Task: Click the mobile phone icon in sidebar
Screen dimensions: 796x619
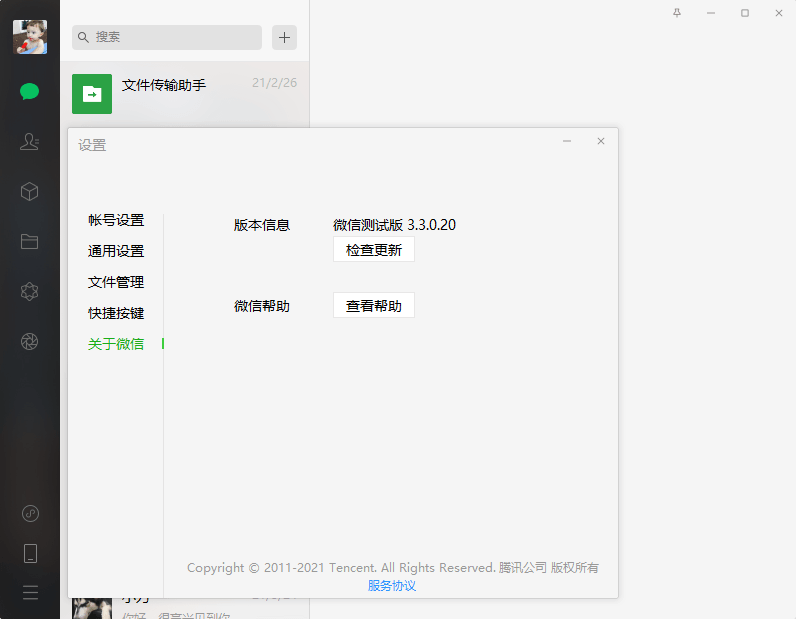Action: pyautogui.click(x=30, y=553)
